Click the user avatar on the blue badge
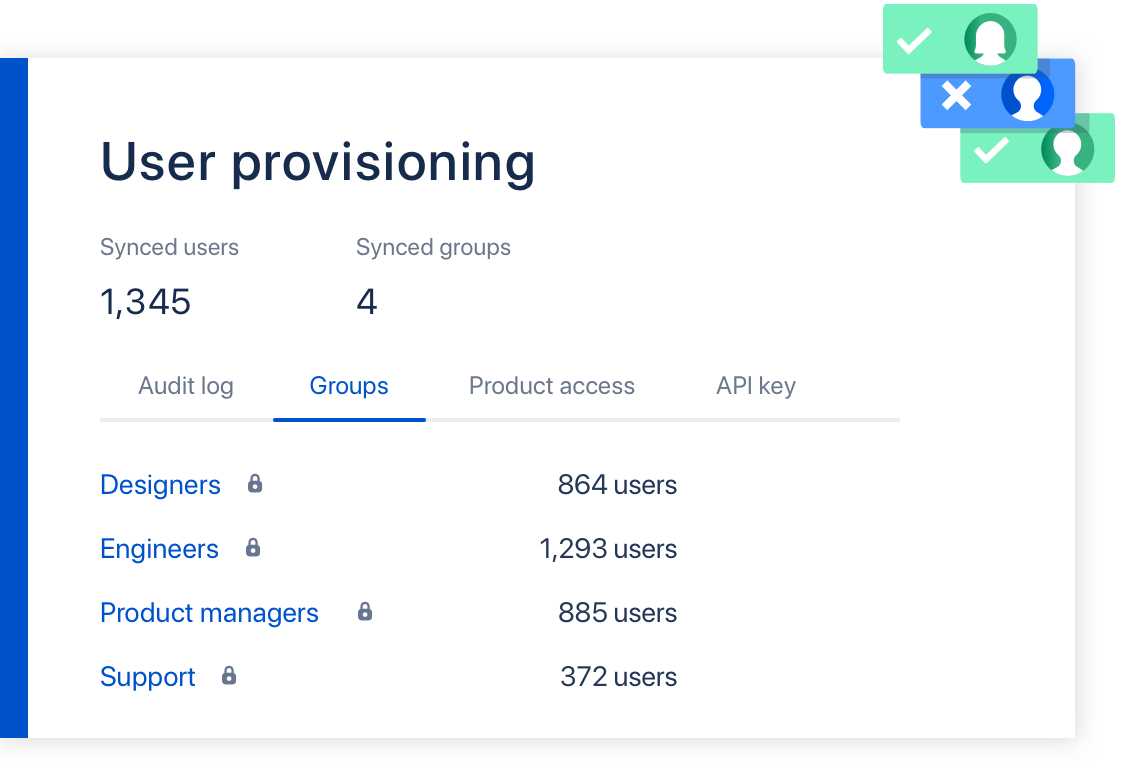 1028,95
